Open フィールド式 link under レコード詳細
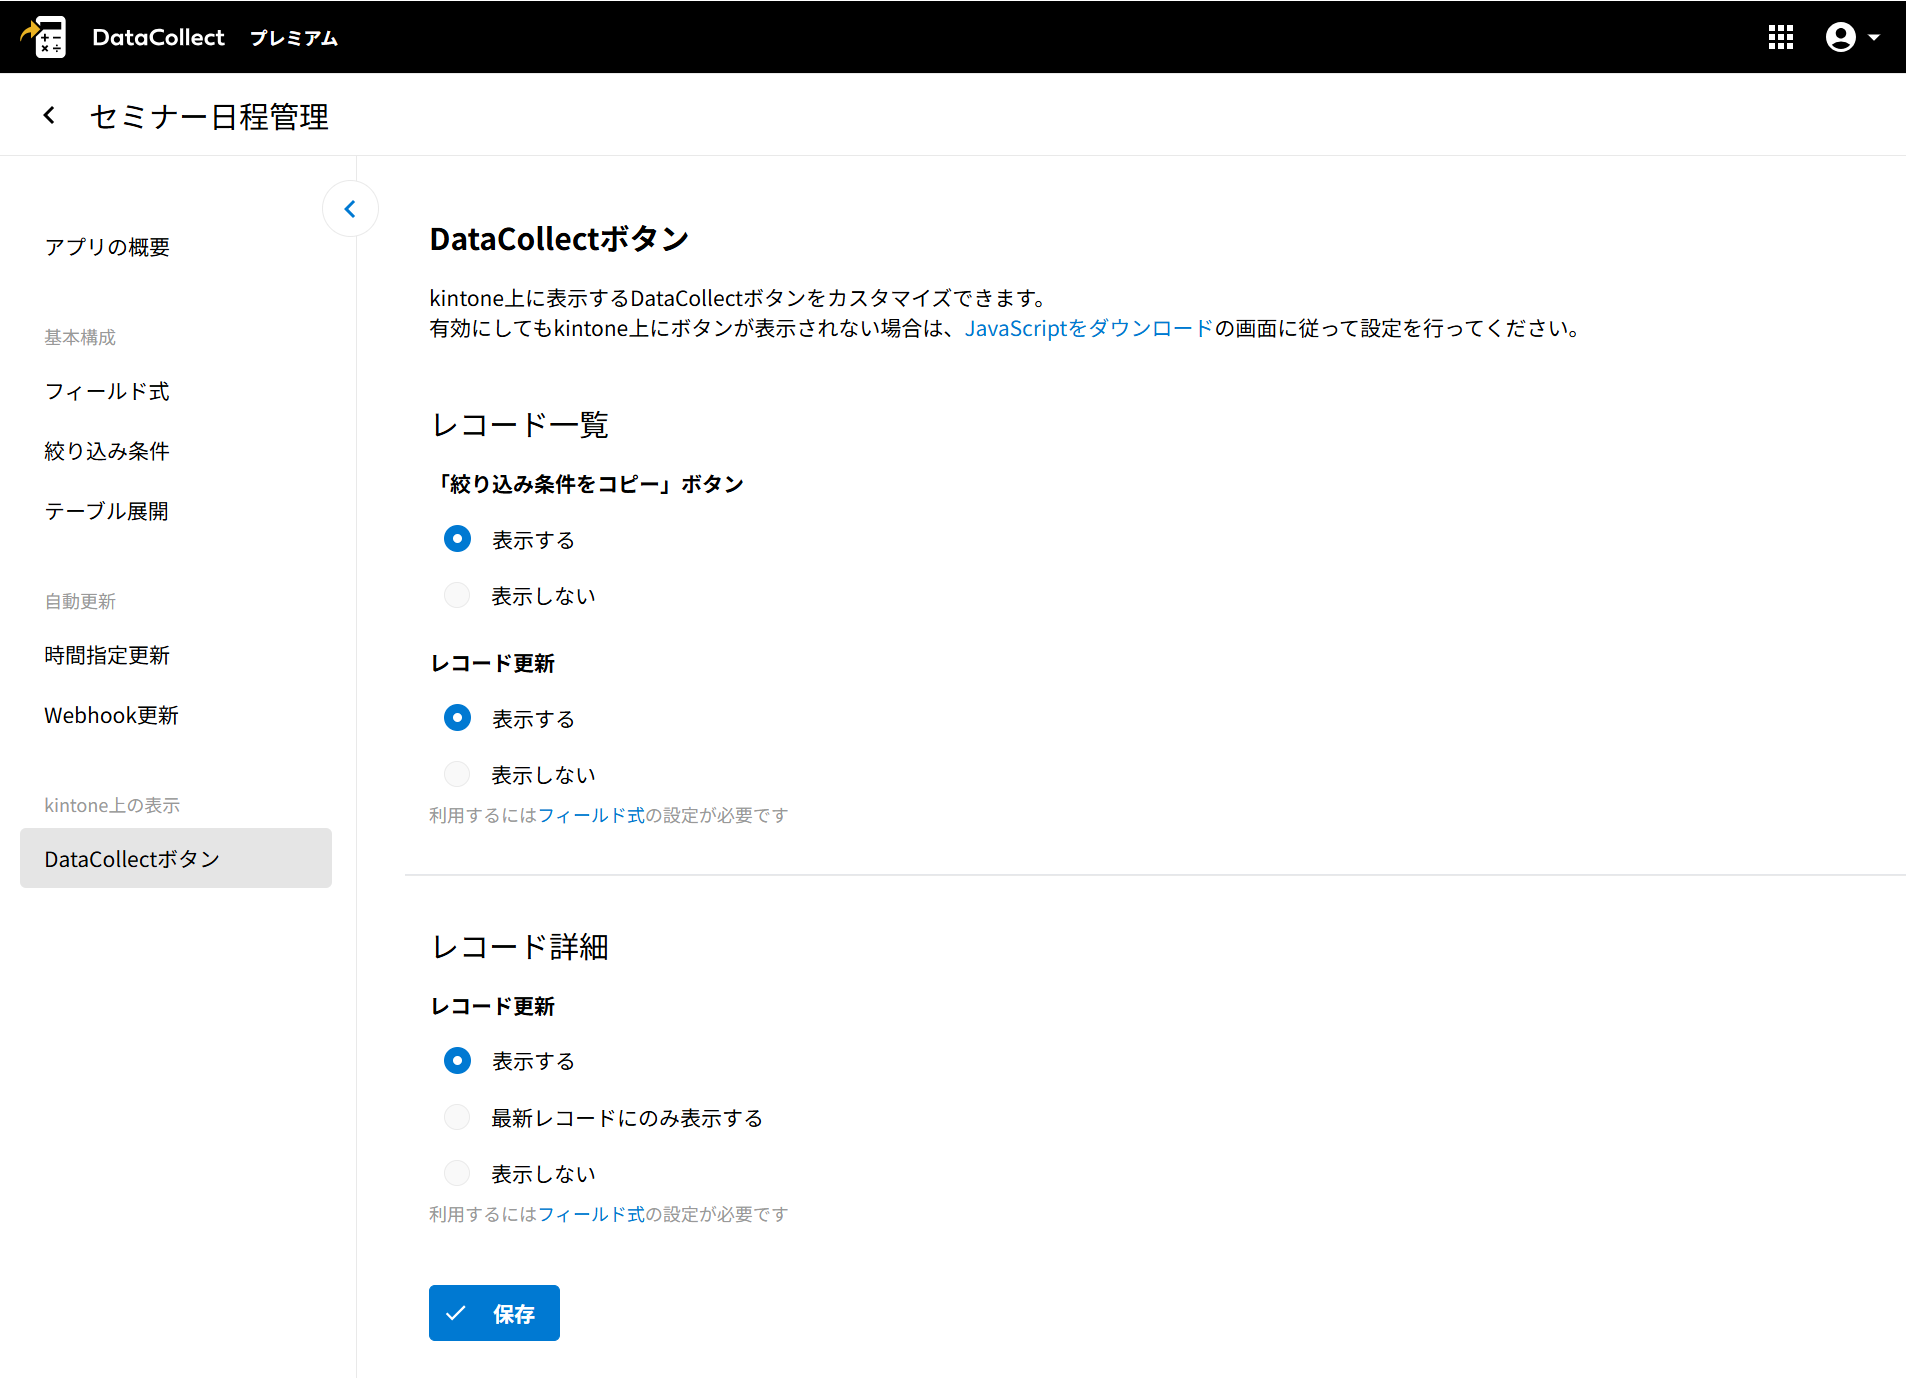Screen dimensions: 1906x1378 pyautogui.click(x=591, y=1214)
